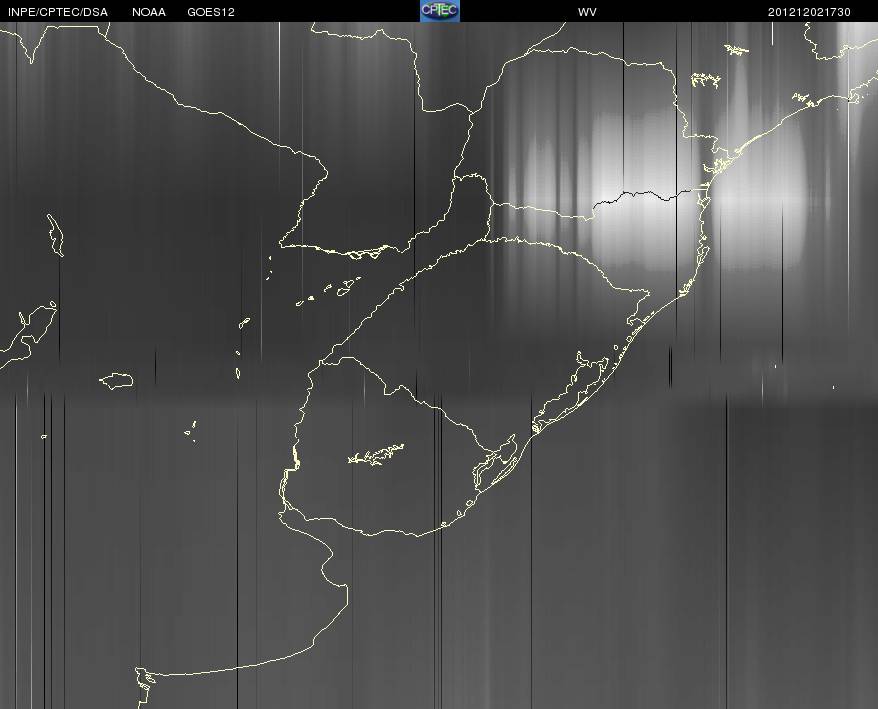Click the WV channel label
This screenshot has width=878, height=709.
pos(587,12)
